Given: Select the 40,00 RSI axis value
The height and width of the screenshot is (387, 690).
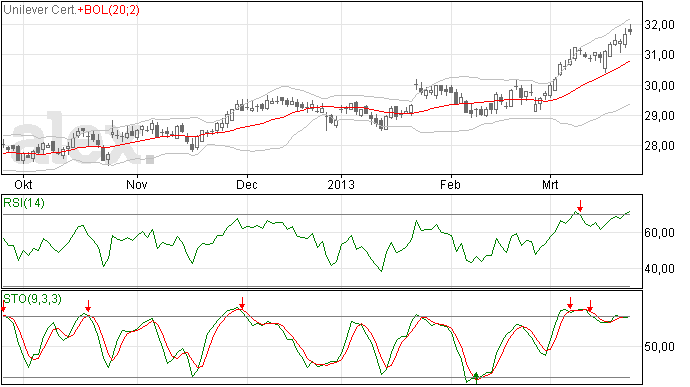Looking at the screenshot, I should click(x=659, y=269).
